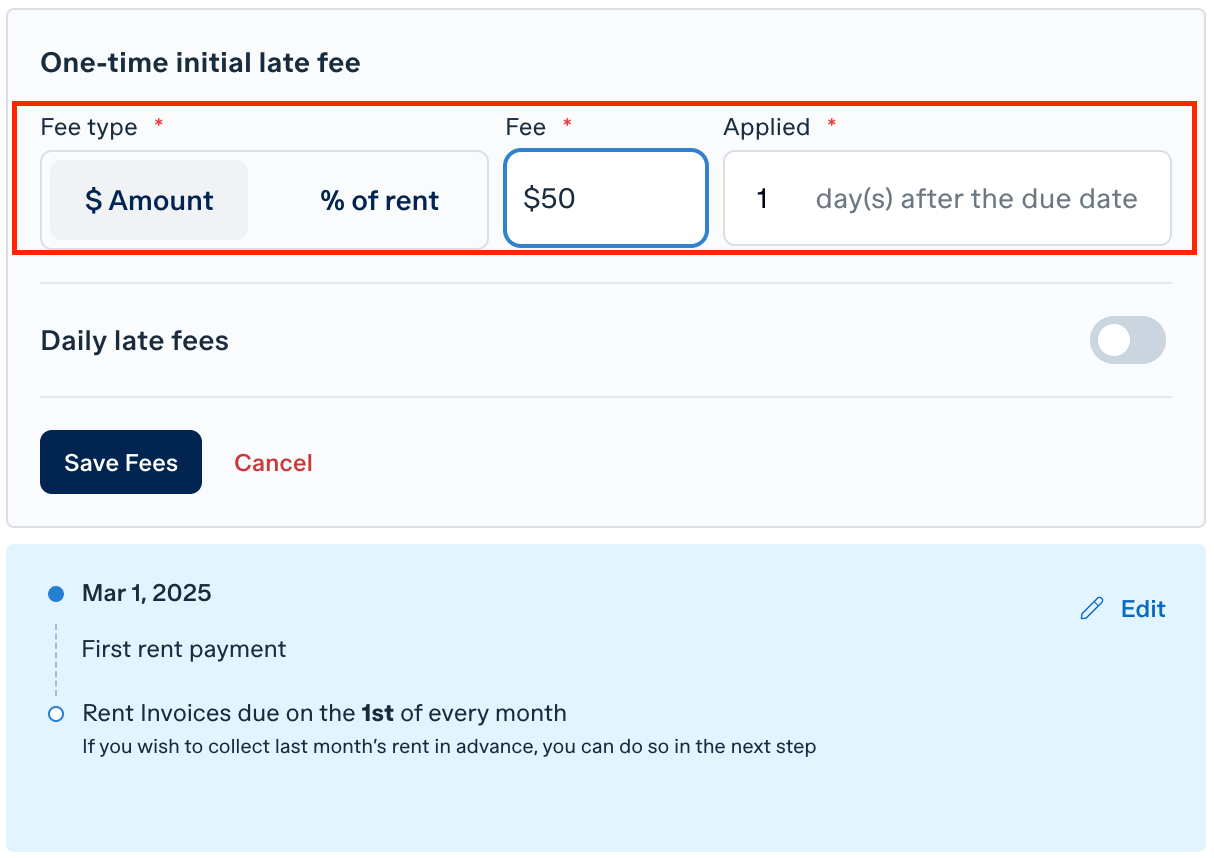Image resolution: width=1214 pixels, height=858 pixels.
Task: Save the fees with Save Fees button
Action: pos(121,462)
